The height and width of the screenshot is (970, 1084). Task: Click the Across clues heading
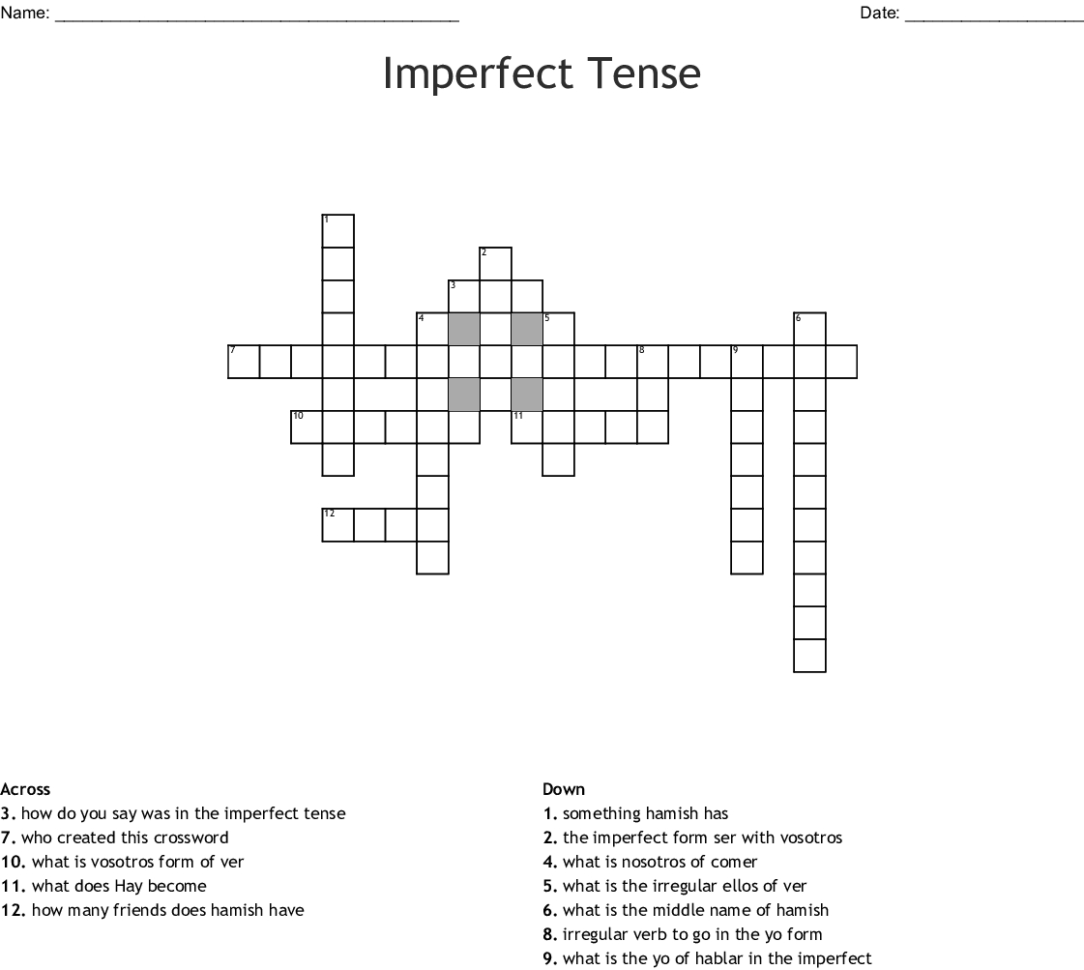tap(26, 789)
